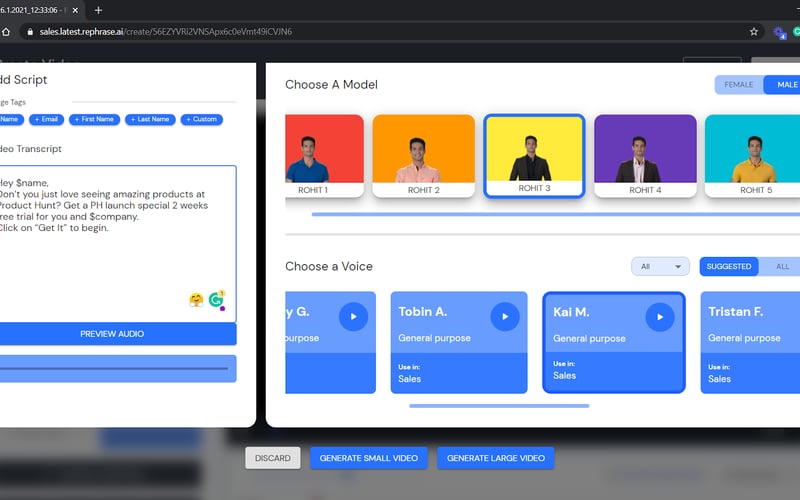The image size is (800, 500).
Task: View site info via lock icon
Action: click(x=30, y=32)
